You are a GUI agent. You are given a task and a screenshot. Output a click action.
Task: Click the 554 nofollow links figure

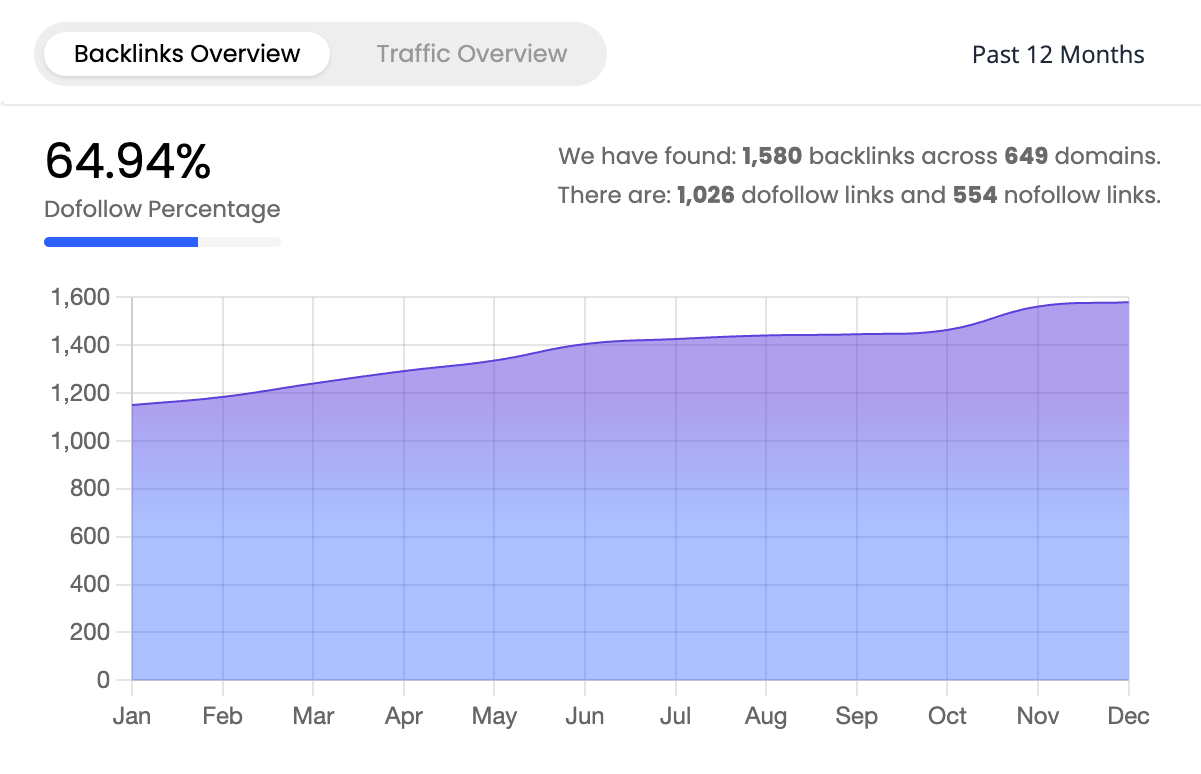click(975, 195)
